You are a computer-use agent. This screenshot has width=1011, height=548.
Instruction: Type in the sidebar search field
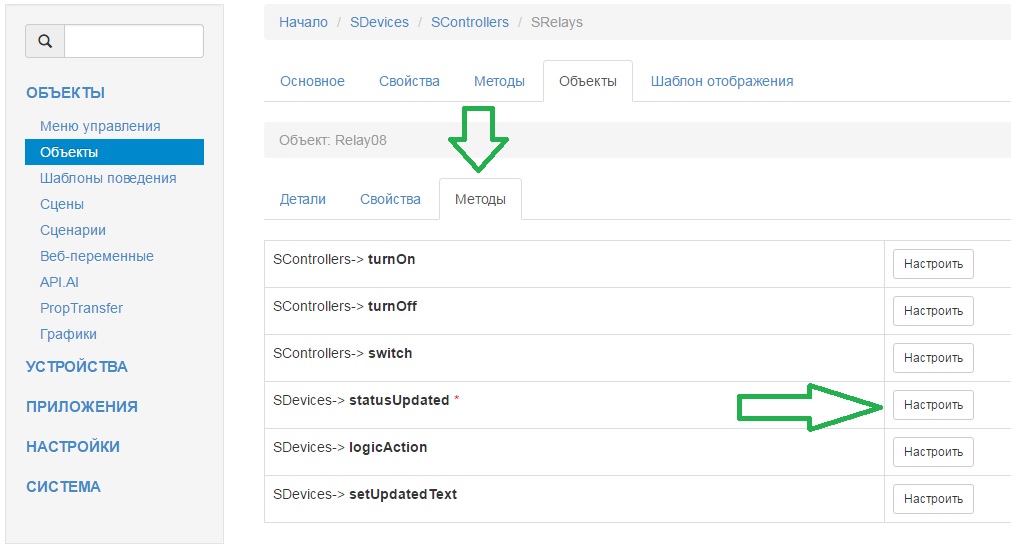[x=133, y=41]
